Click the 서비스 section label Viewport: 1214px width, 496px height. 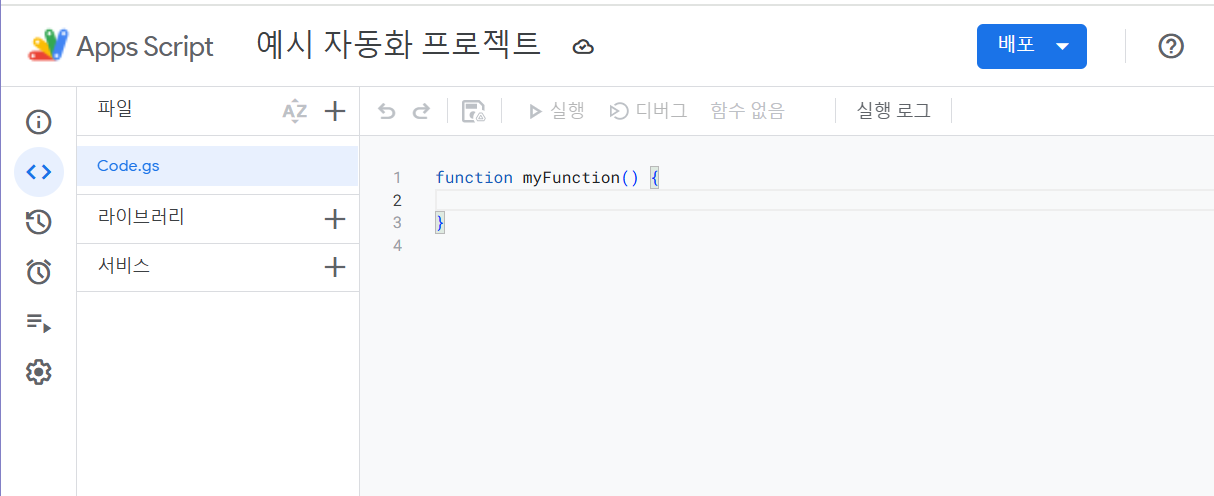[x=124, y=266]
